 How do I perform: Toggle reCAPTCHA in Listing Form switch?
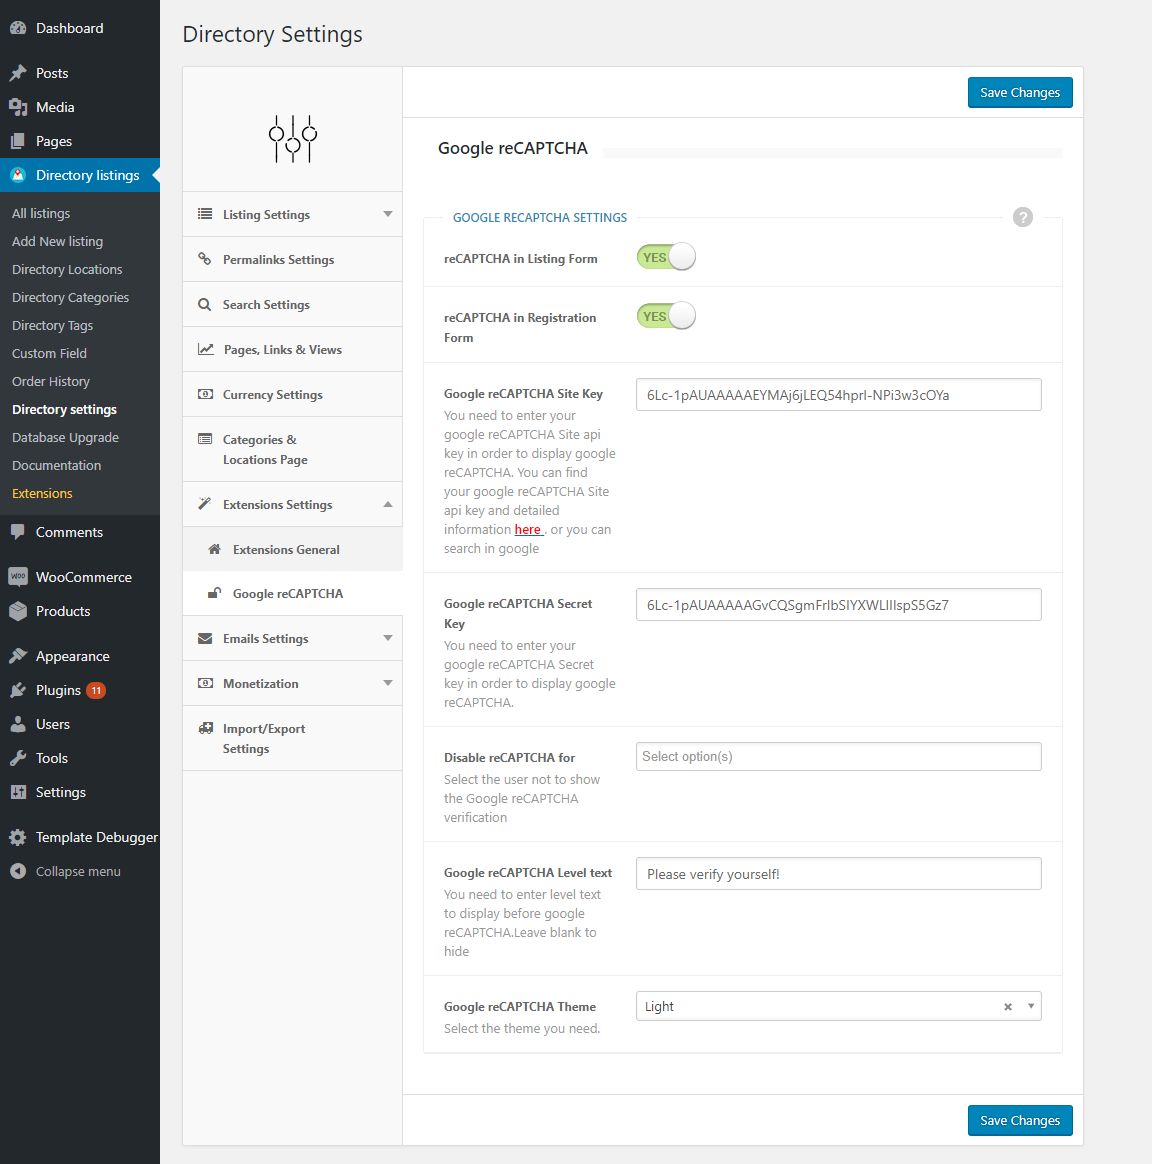coord(666,257)
